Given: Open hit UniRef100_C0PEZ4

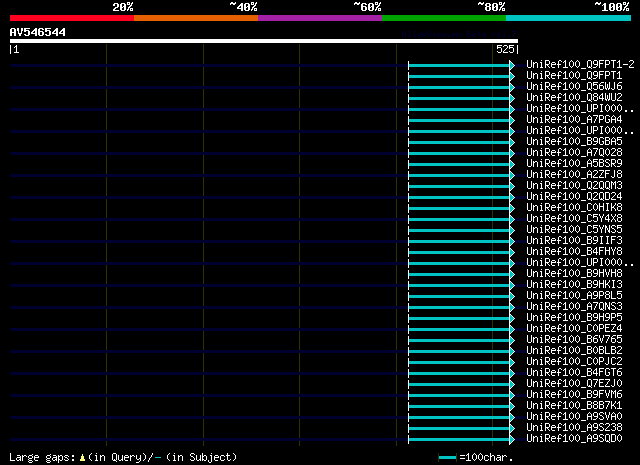Looking at the screenshot, I should tap(574, 329).
